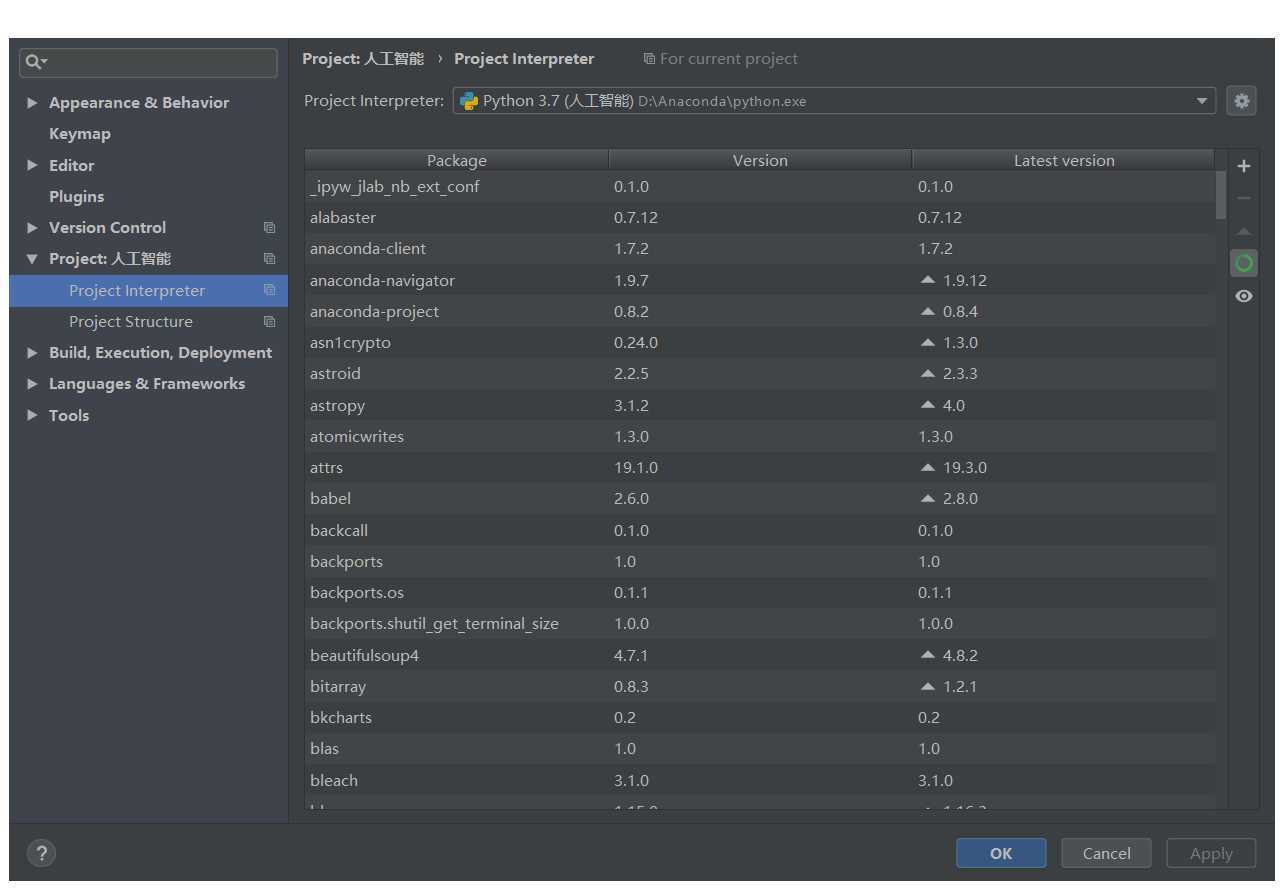Select the bleach package row
This screenshot has height=890, width=1284.
click(760, 780)
